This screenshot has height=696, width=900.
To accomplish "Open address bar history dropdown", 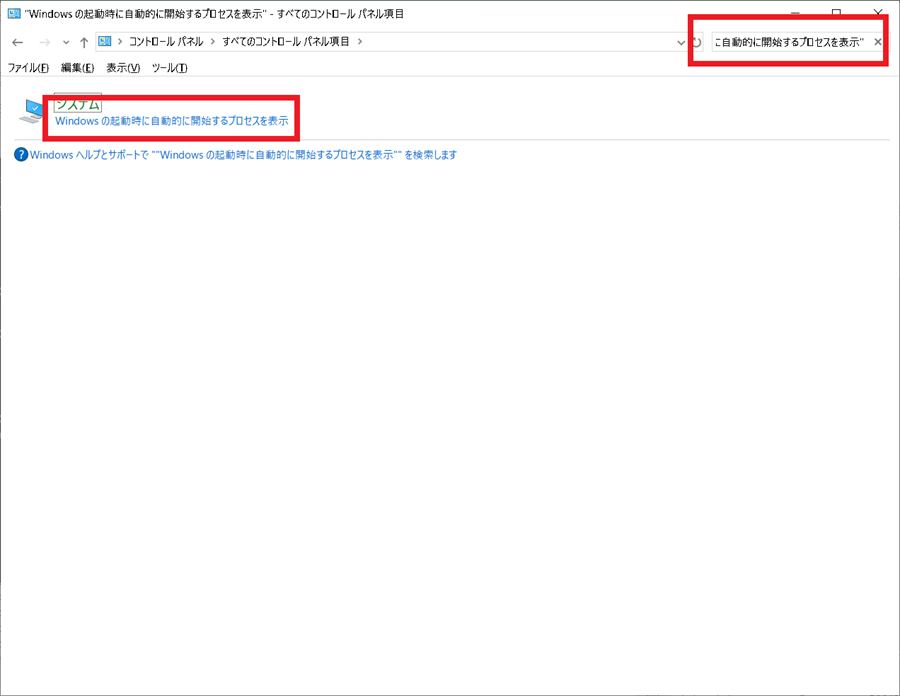I will 681,42.
